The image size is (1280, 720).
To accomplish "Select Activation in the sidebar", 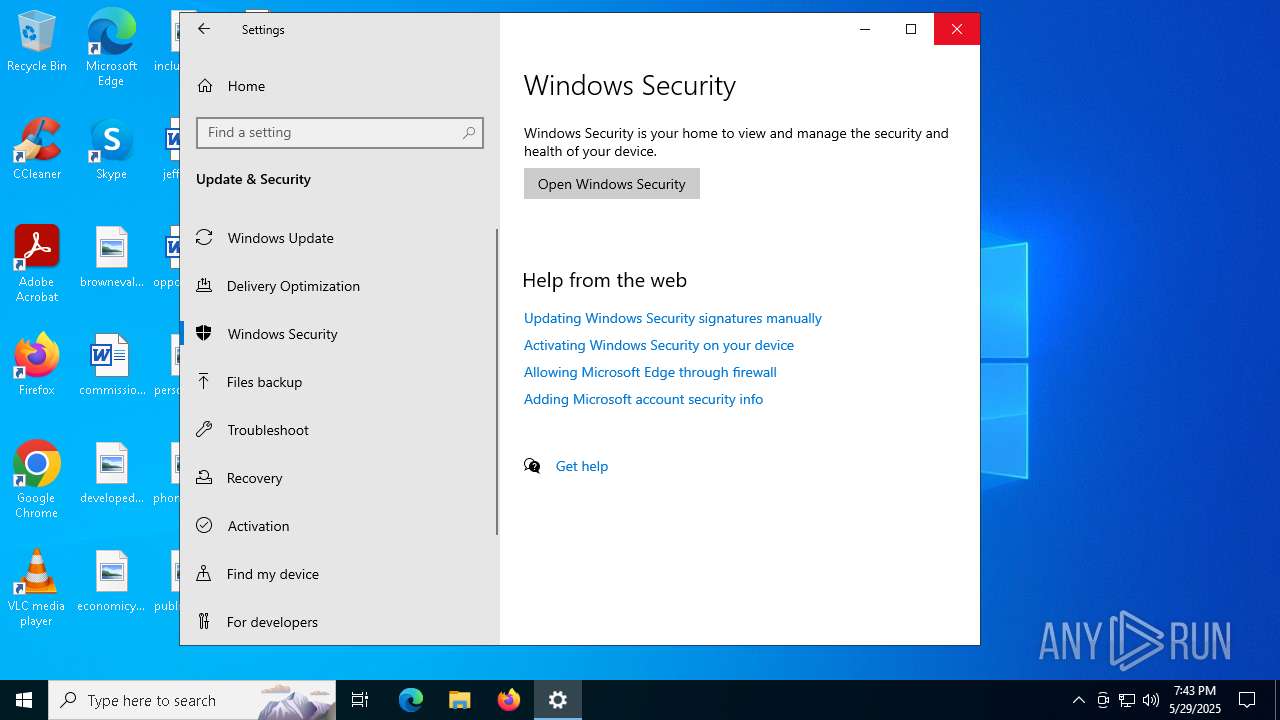I will (x=338, y=526).
